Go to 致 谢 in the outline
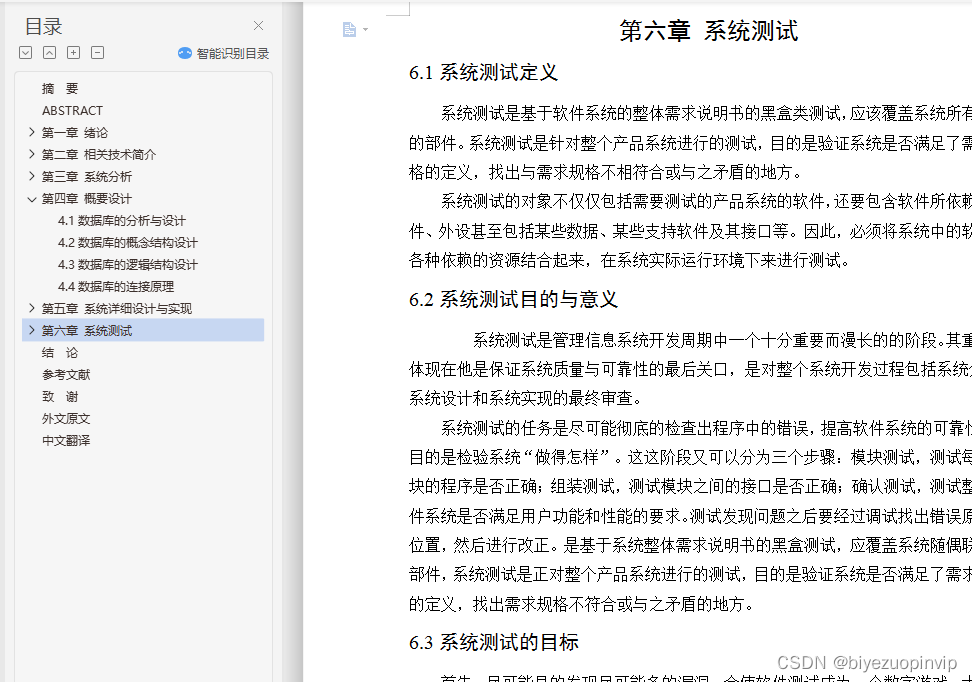 coord(60,397)
